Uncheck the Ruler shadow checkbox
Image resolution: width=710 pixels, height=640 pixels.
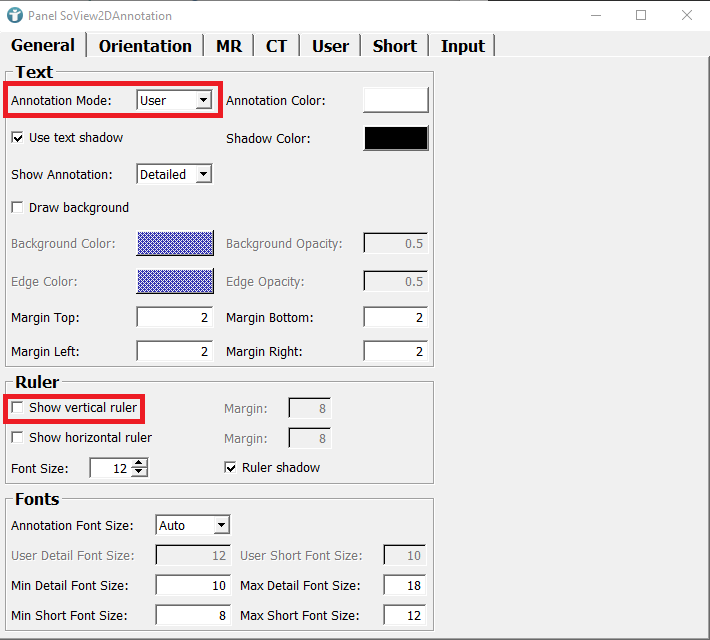231,468
